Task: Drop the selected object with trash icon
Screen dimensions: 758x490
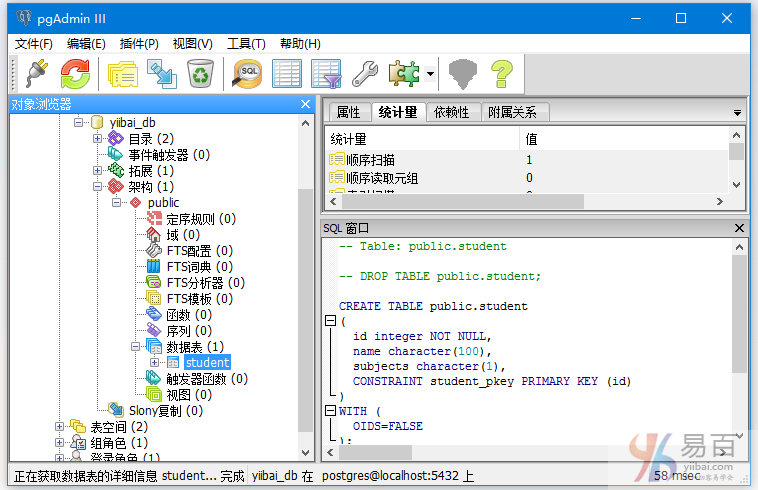Action: point(200,73)
